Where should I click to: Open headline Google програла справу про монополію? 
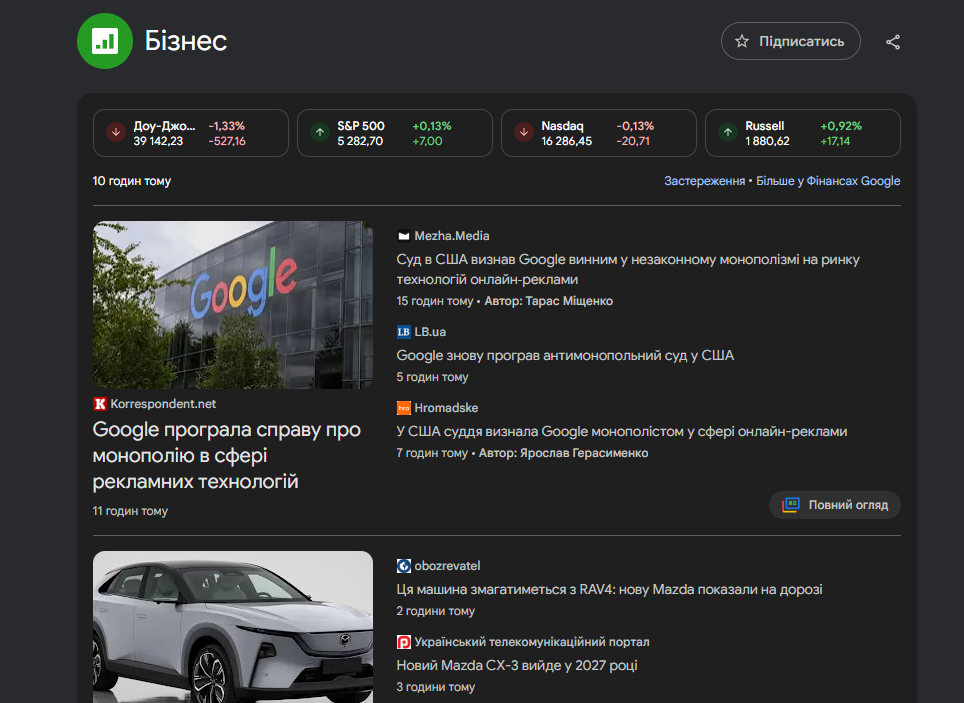(226, 455)
